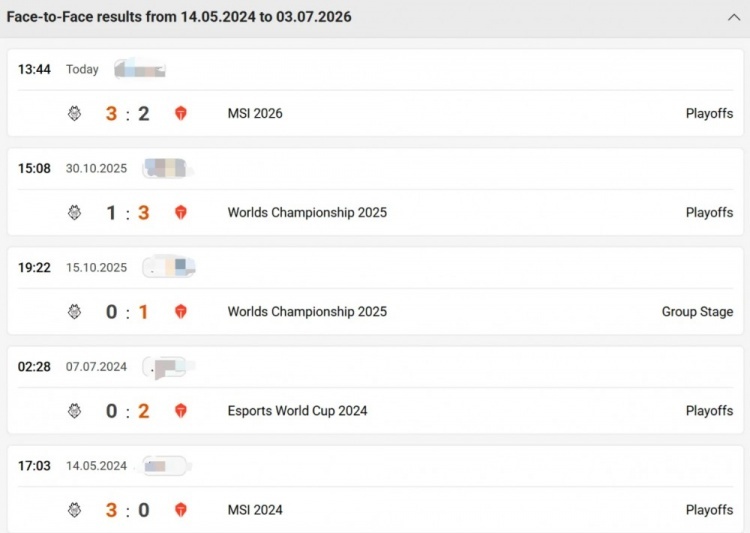Click G2 logo in Esports World Cup match

tap(74, 411)
